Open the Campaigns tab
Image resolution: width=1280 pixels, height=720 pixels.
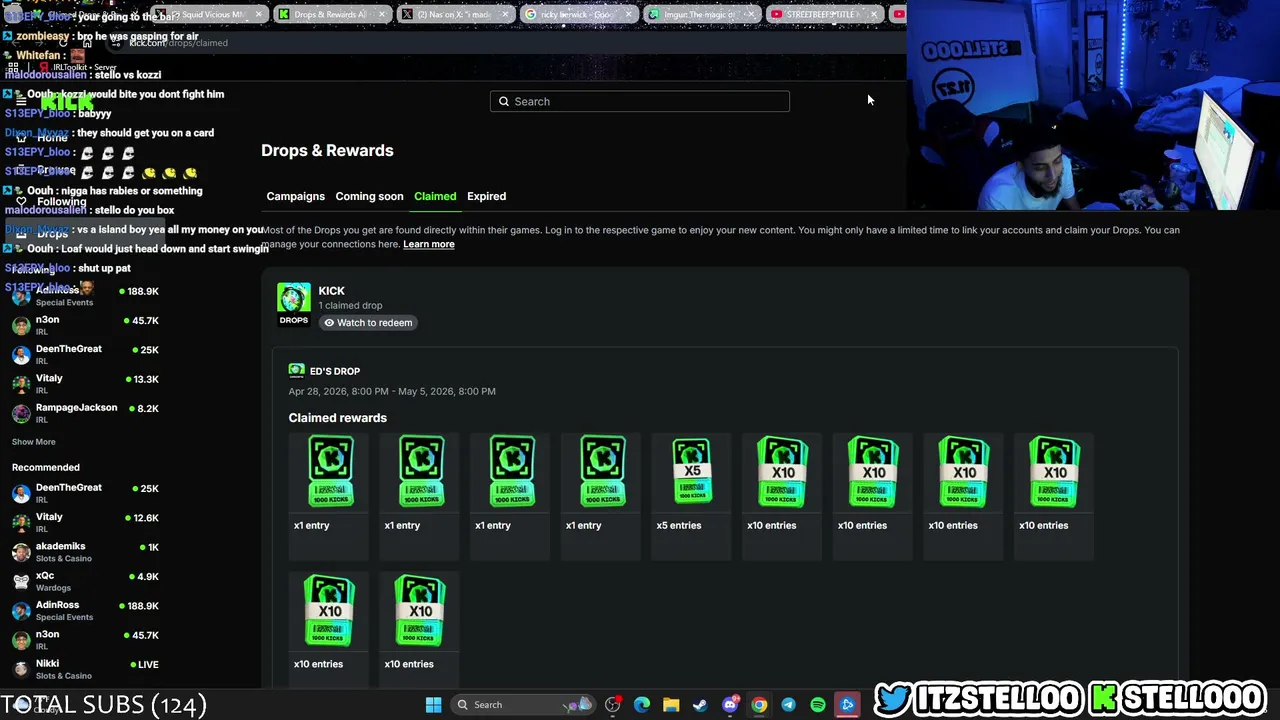295,196
